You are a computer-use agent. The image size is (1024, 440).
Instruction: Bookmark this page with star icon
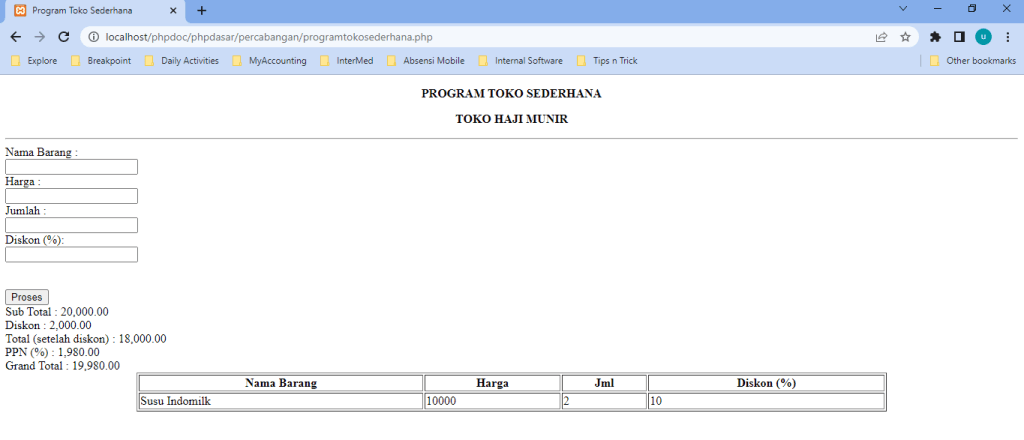click(x=905, y=37)
